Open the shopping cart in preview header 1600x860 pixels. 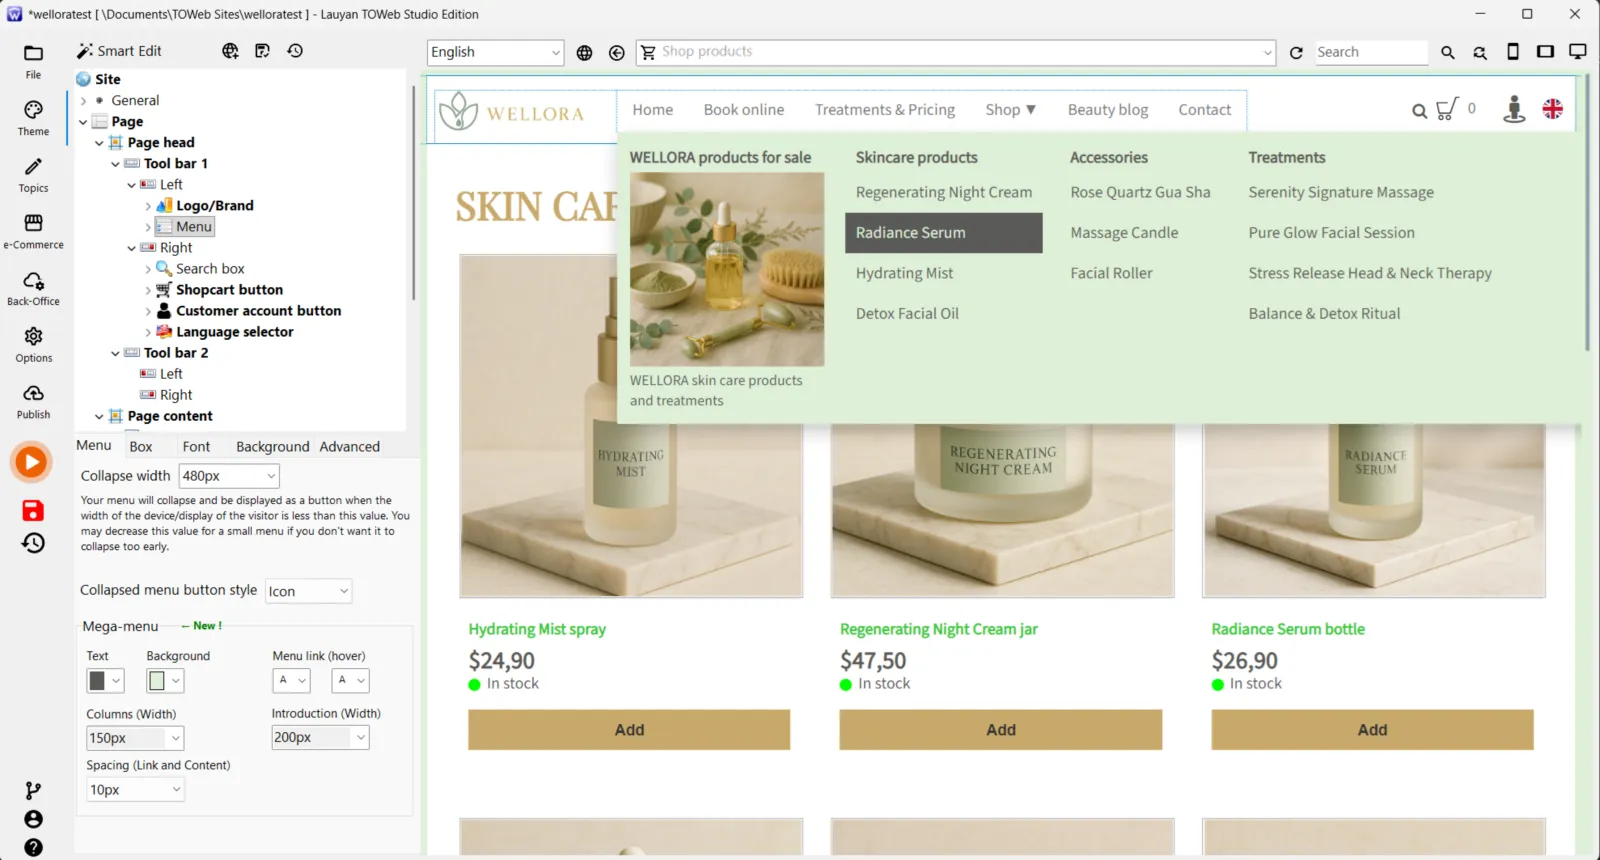pyautogui.click(x=1447, y=110)
